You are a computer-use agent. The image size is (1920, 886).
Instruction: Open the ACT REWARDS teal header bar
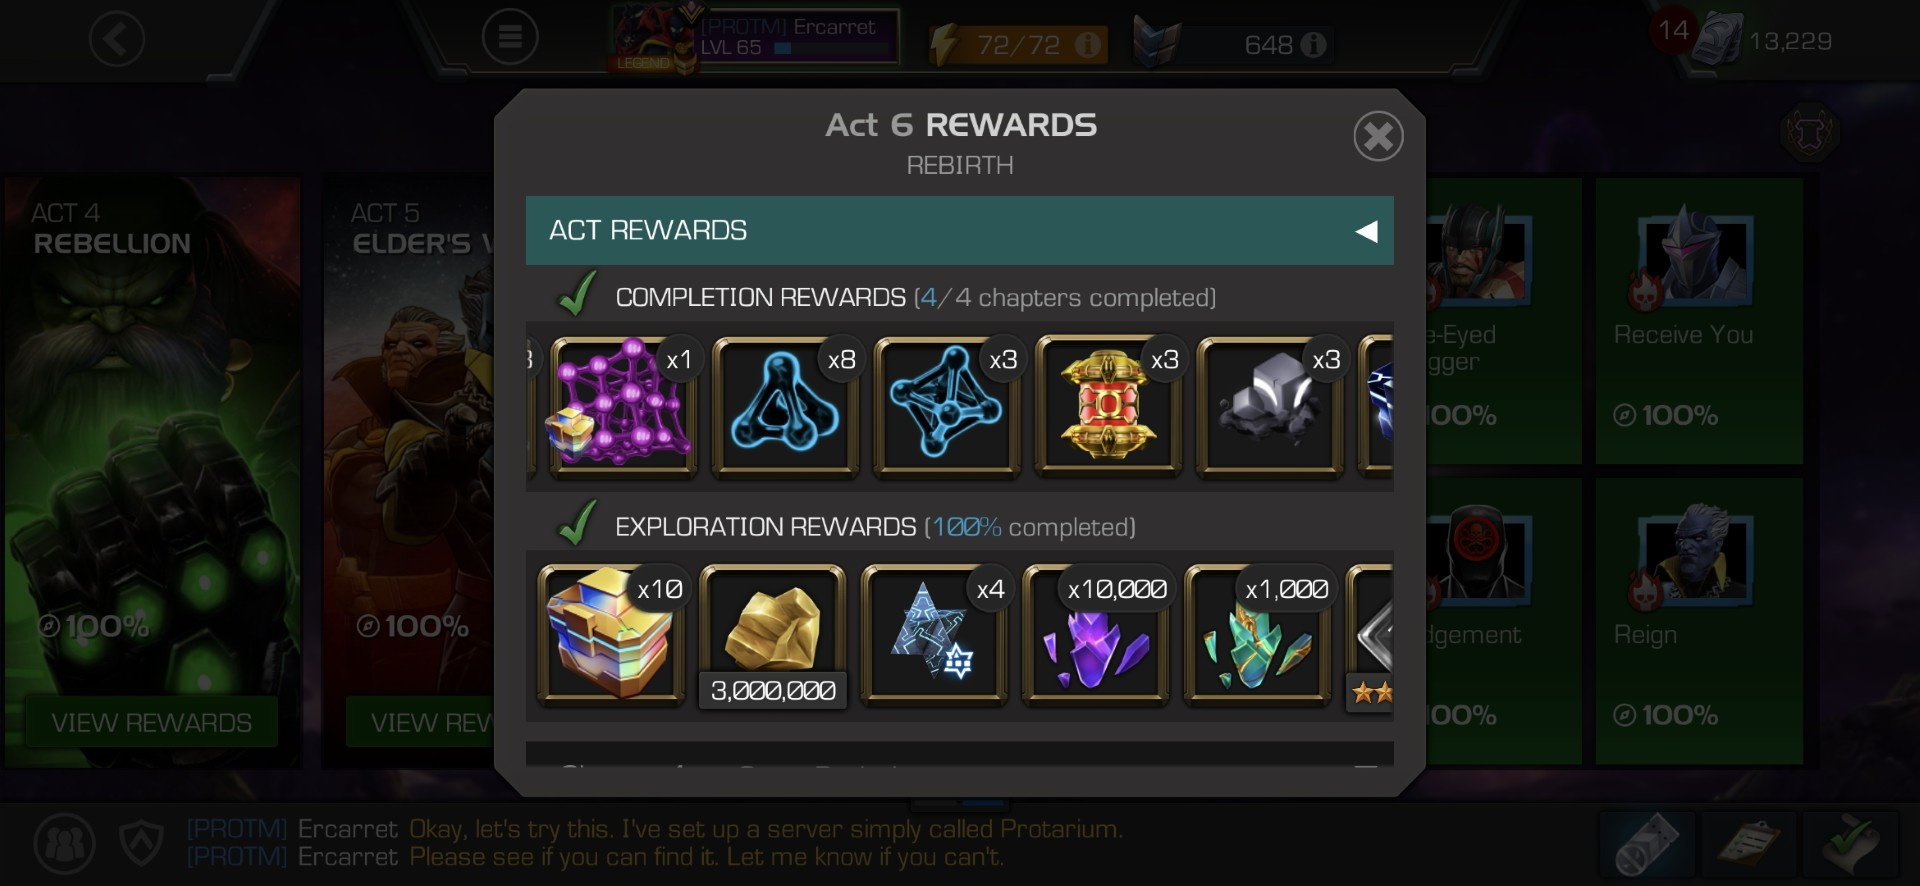coord(960,231)
